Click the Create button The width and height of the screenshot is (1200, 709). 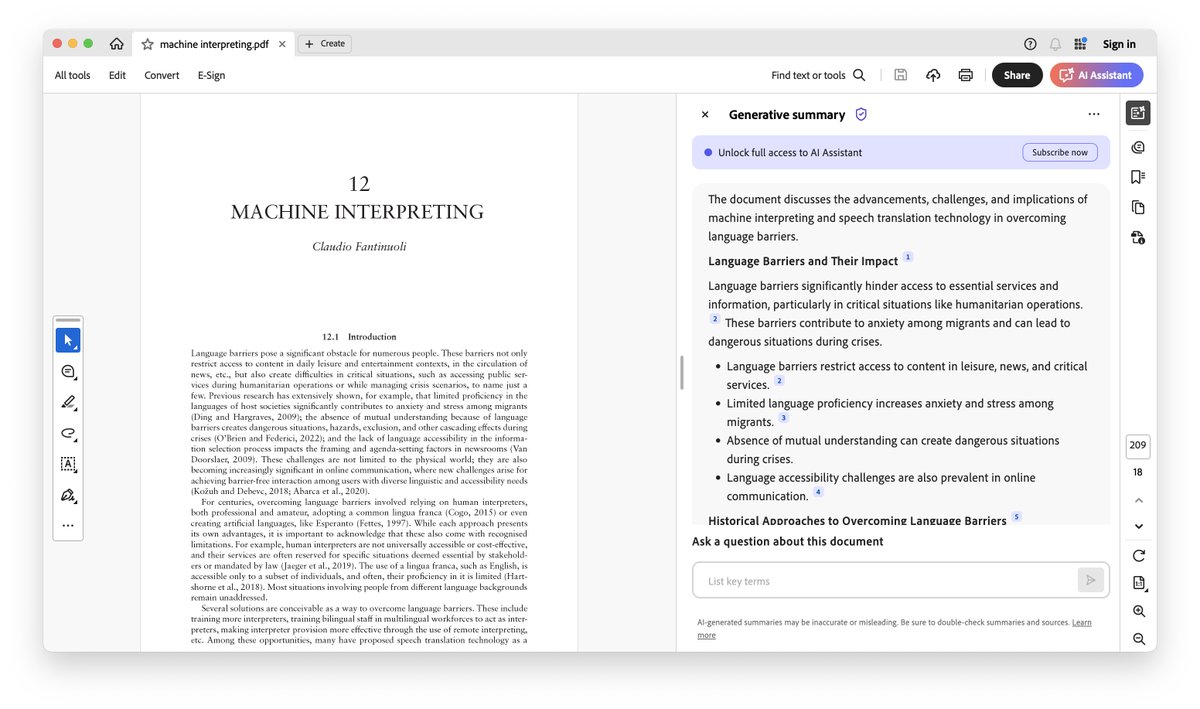coord(325,44)
